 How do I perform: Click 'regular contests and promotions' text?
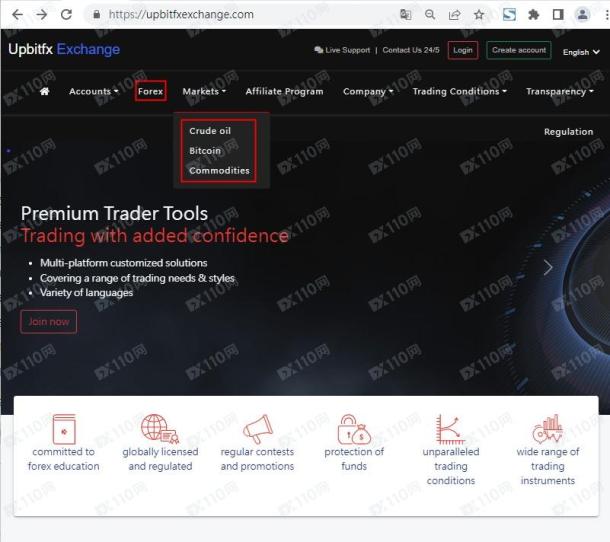tap(257, 459)
